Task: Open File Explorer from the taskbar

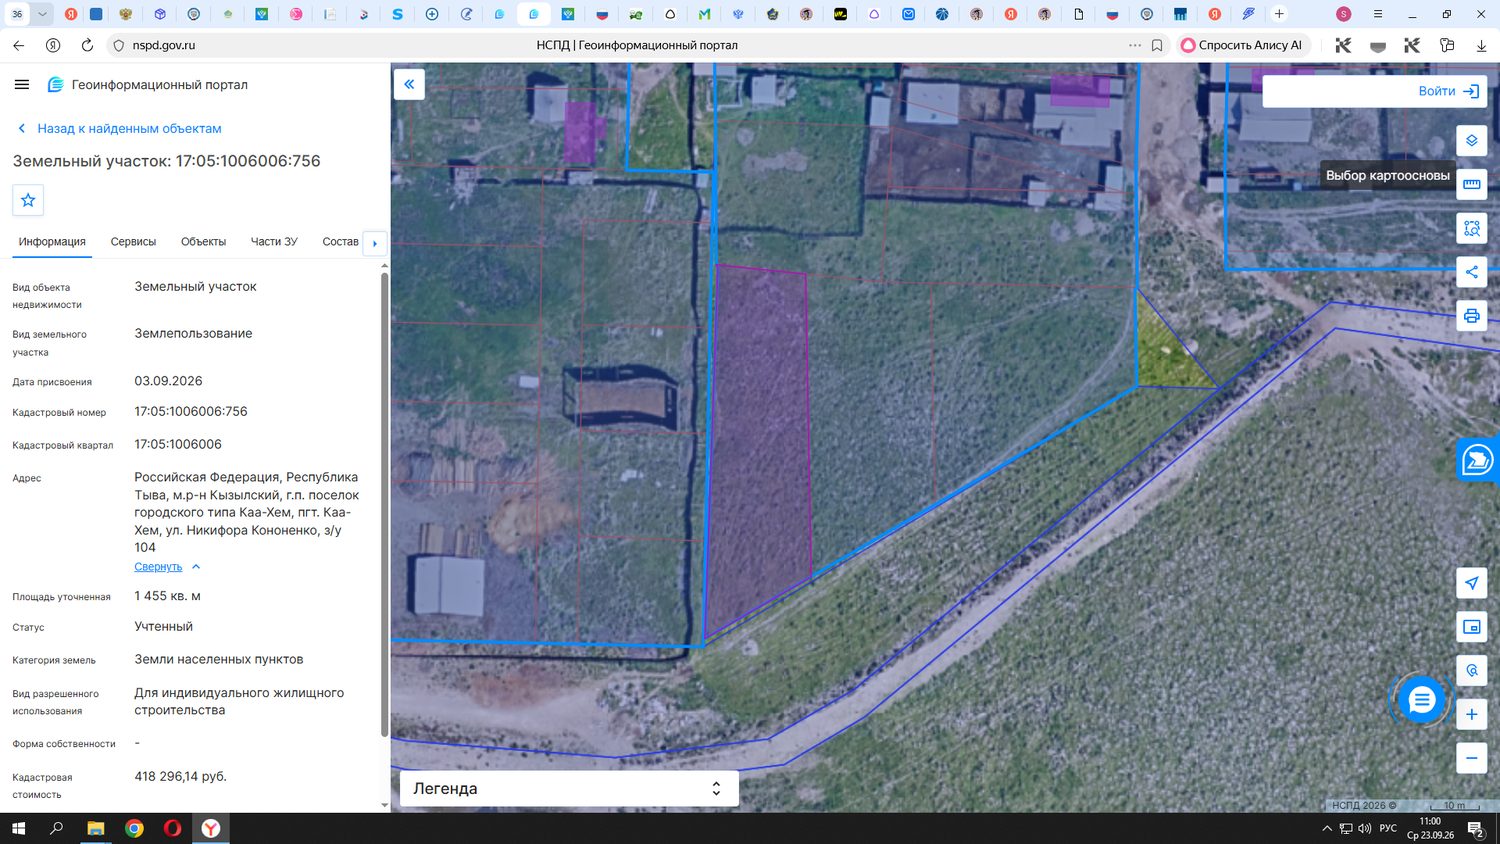Action: tap(96, 828)
